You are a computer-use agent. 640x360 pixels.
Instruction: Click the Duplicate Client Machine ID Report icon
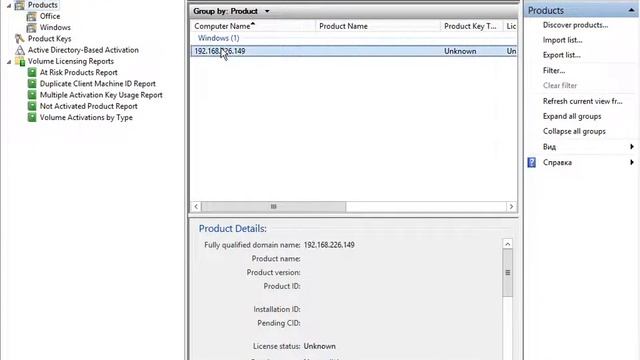[x=32, y=84]
